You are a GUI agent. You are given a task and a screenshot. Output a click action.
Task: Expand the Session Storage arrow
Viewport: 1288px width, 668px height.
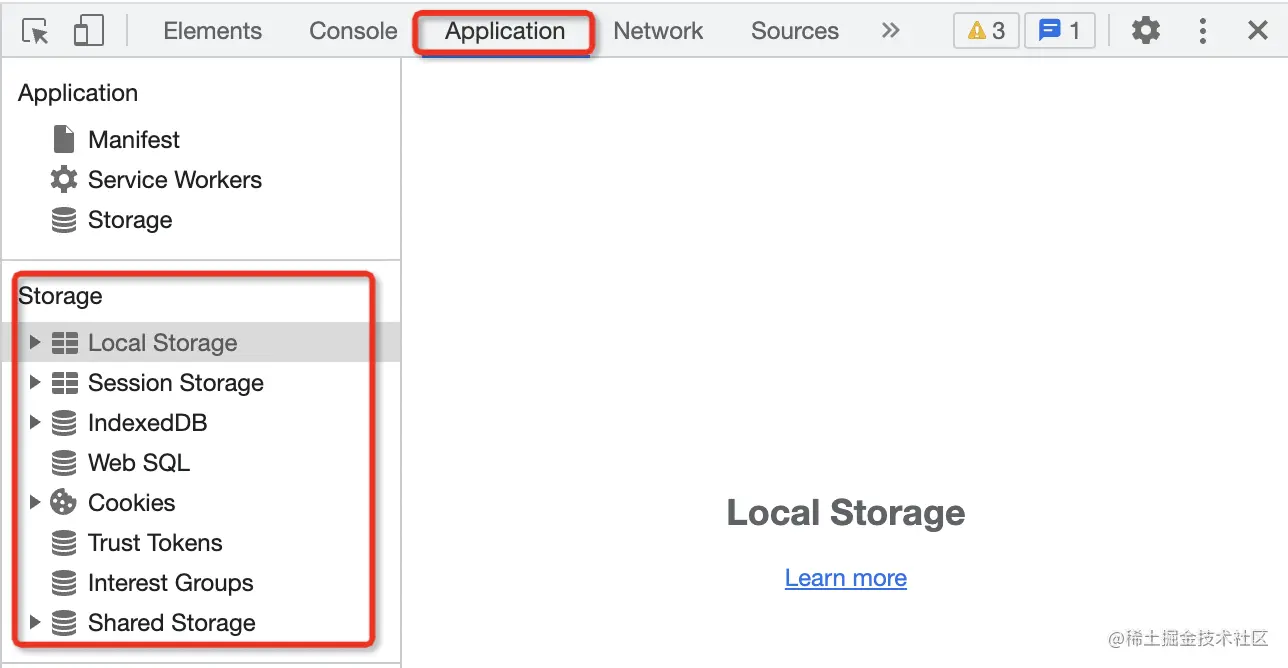click(35, 382)
